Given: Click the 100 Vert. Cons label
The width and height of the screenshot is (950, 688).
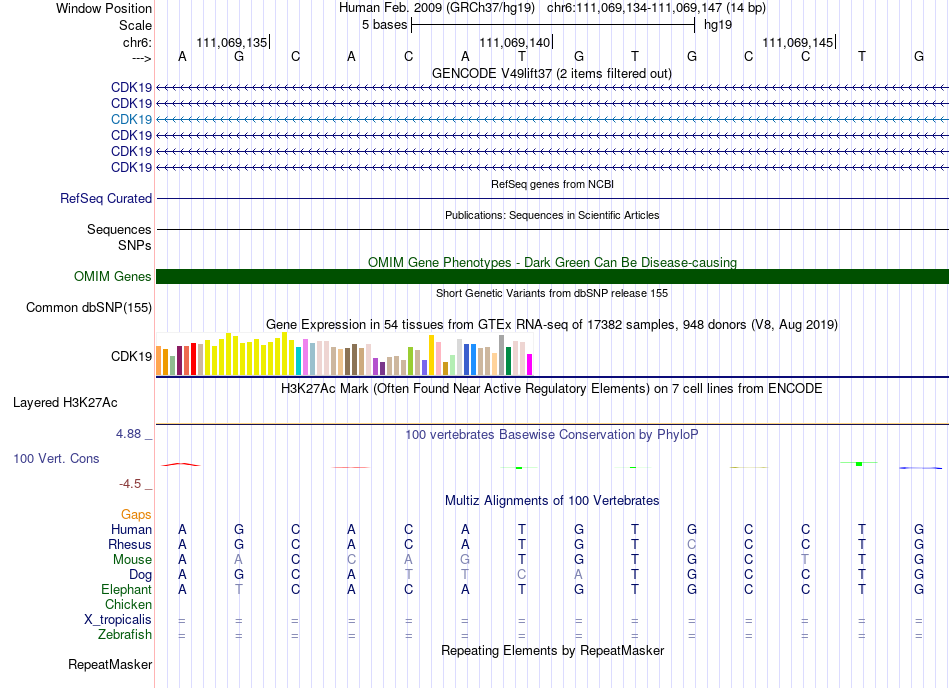Looking at the screenshot, I should click(56, 459).
